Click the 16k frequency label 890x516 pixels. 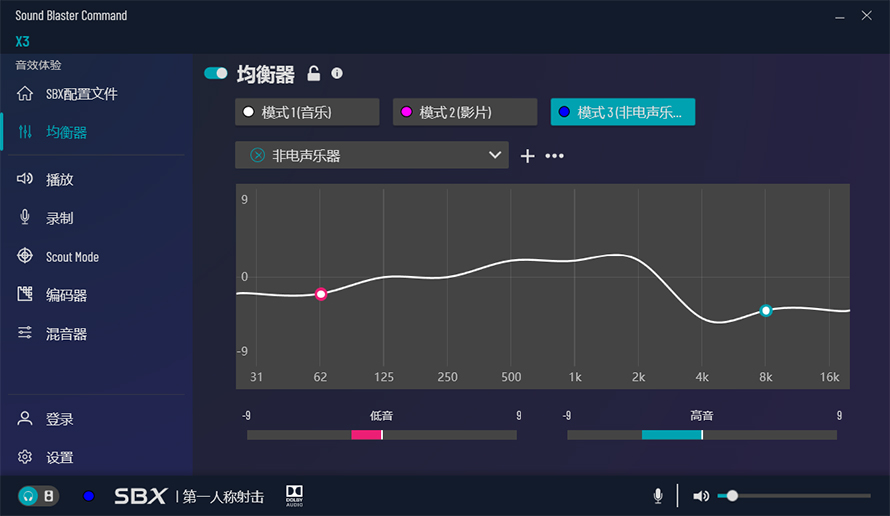point(829,377)
